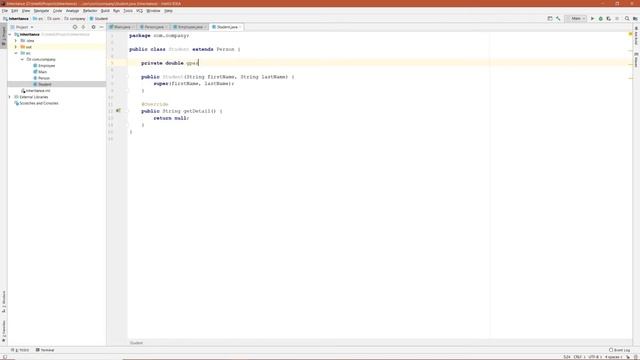Click the Debug bug icon
Screen dimensions: 640x360
[600, 19]
